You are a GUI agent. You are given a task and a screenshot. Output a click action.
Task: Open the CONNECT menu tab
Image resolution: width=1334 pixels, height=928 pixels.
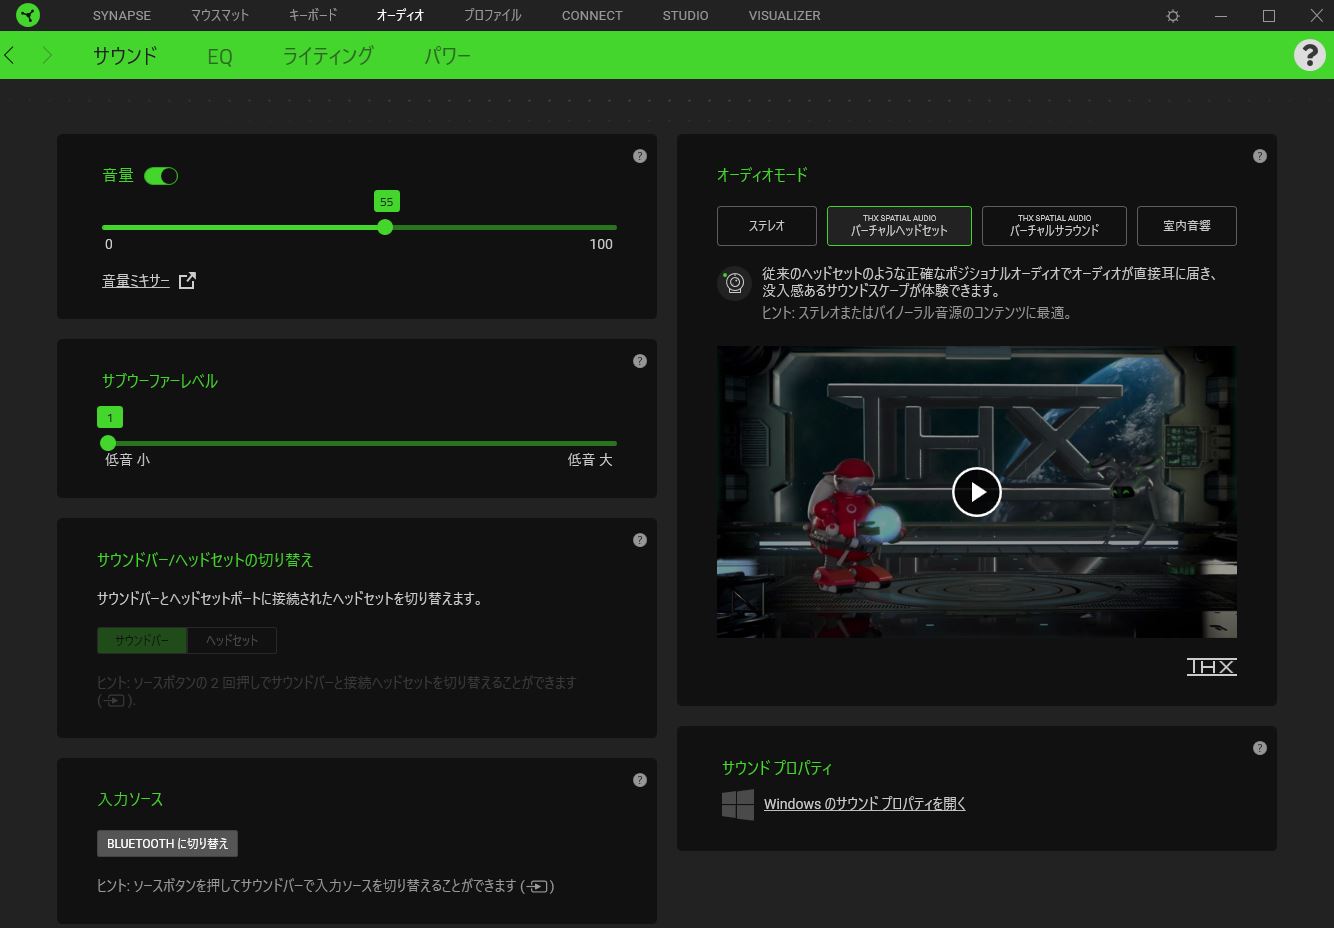pyautogui.click(x=592, y=15)
